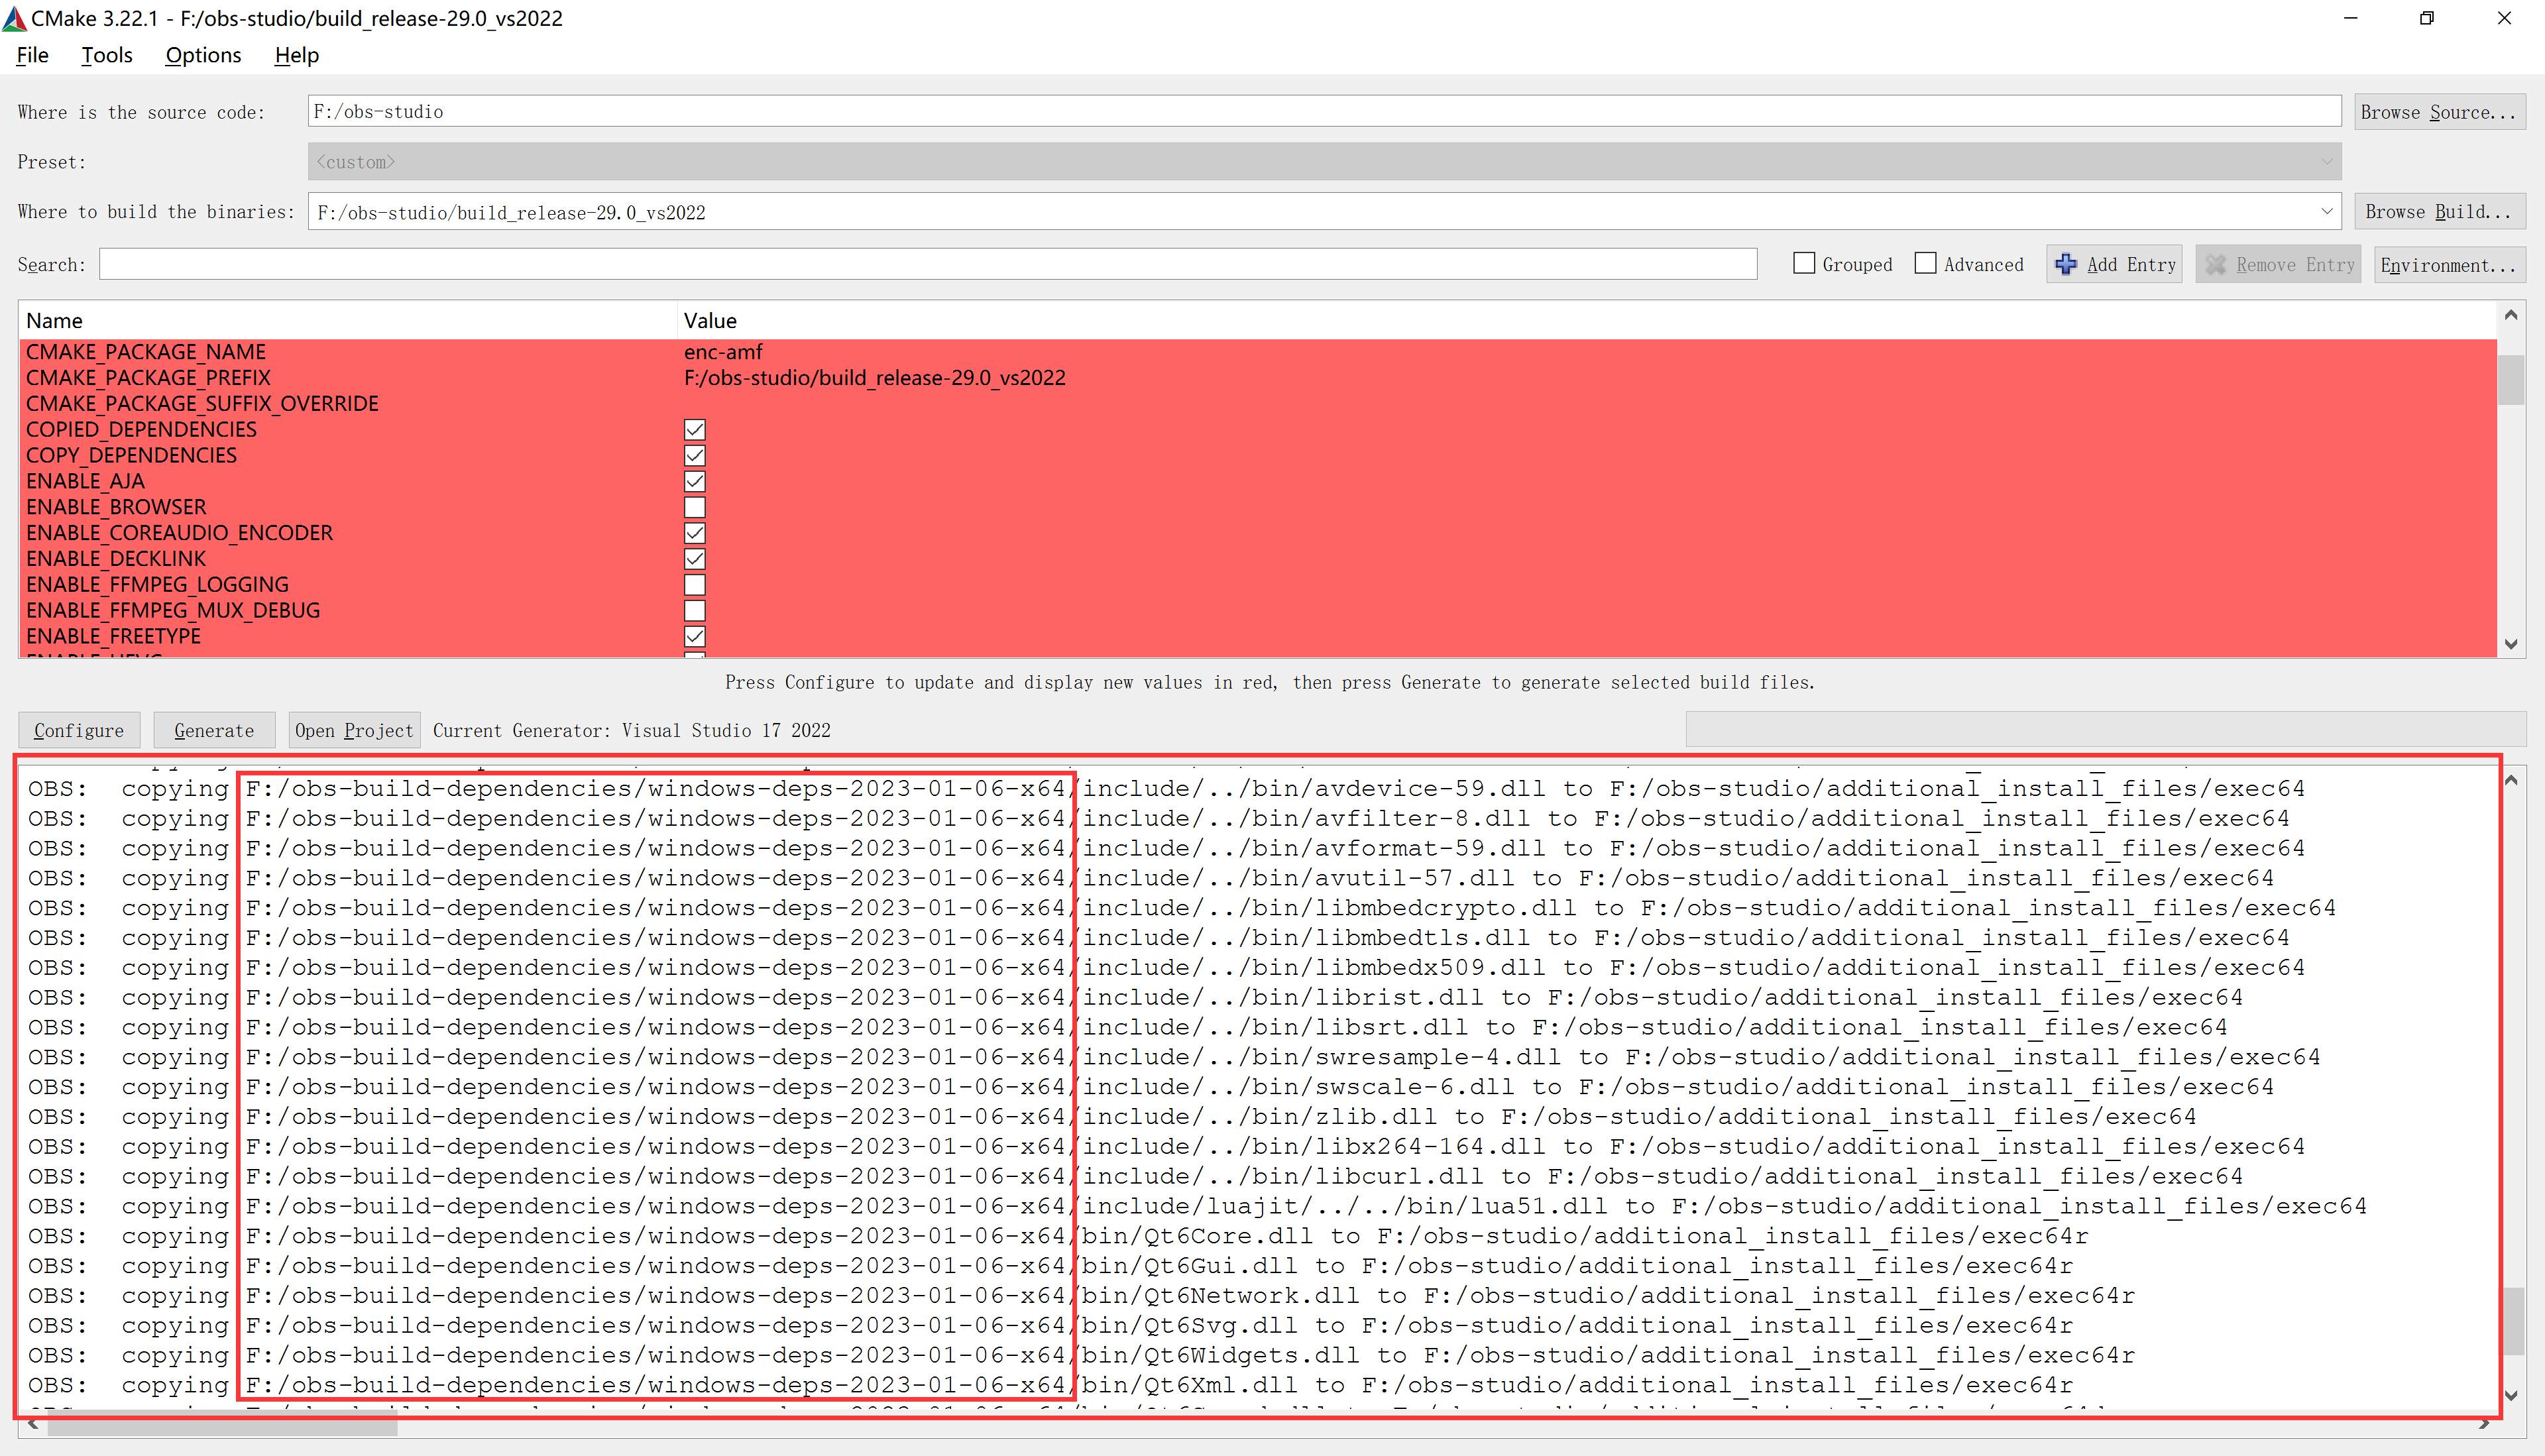Viewport: 2545px width, 1456px height.
Task: Toggle the ENABLE_FFMPEG_LOGGING checkbox
Action: (694, 584)
